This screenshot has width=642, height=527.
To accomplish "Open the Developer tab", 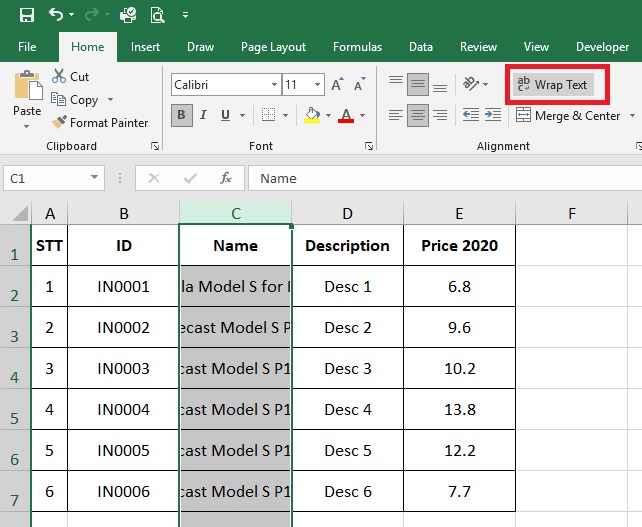I will pyautogui.click(x=602, y=47).
